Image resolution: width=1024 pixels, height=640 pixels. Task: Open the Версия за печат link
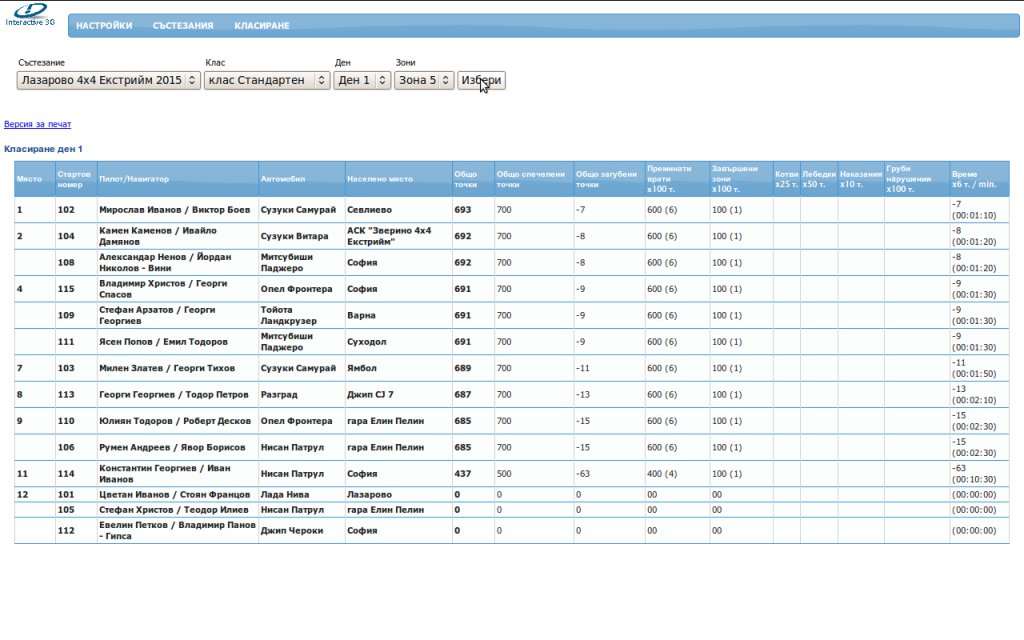[38, 125]
